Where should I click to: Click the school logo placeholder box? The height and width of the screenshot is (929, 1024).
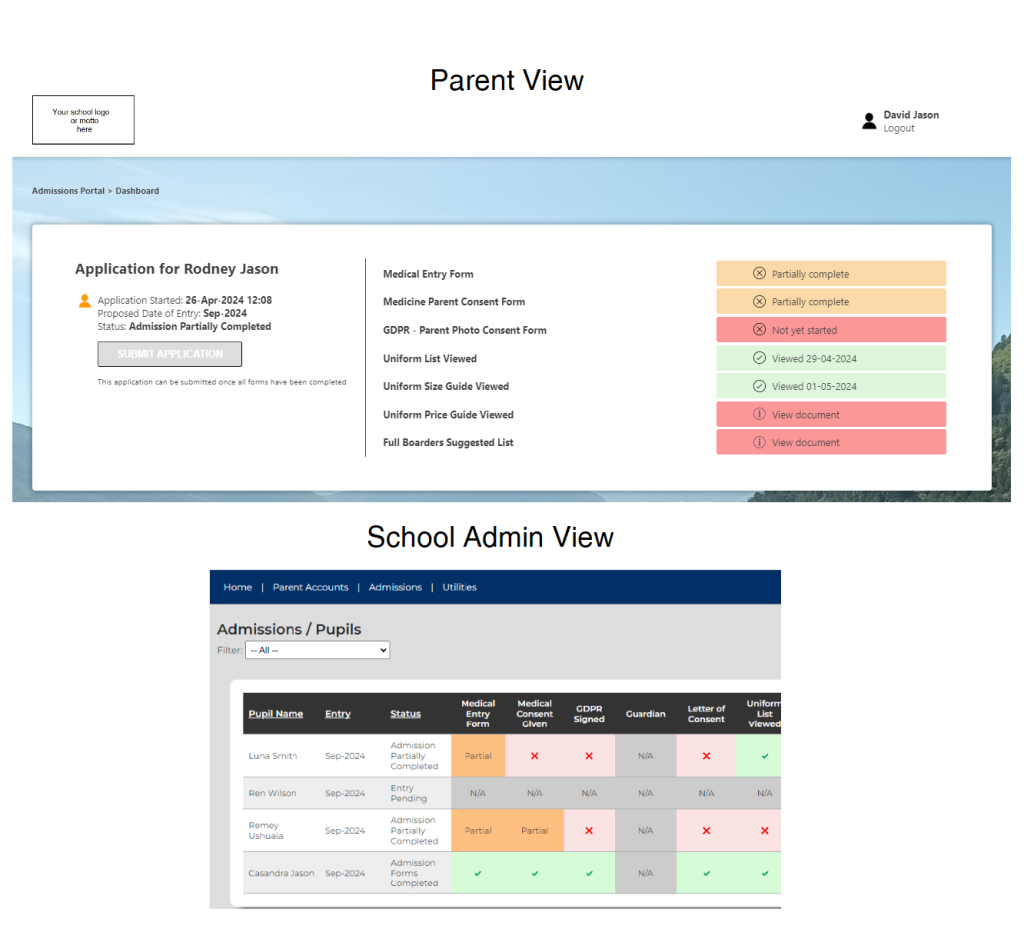click(83, 119)
